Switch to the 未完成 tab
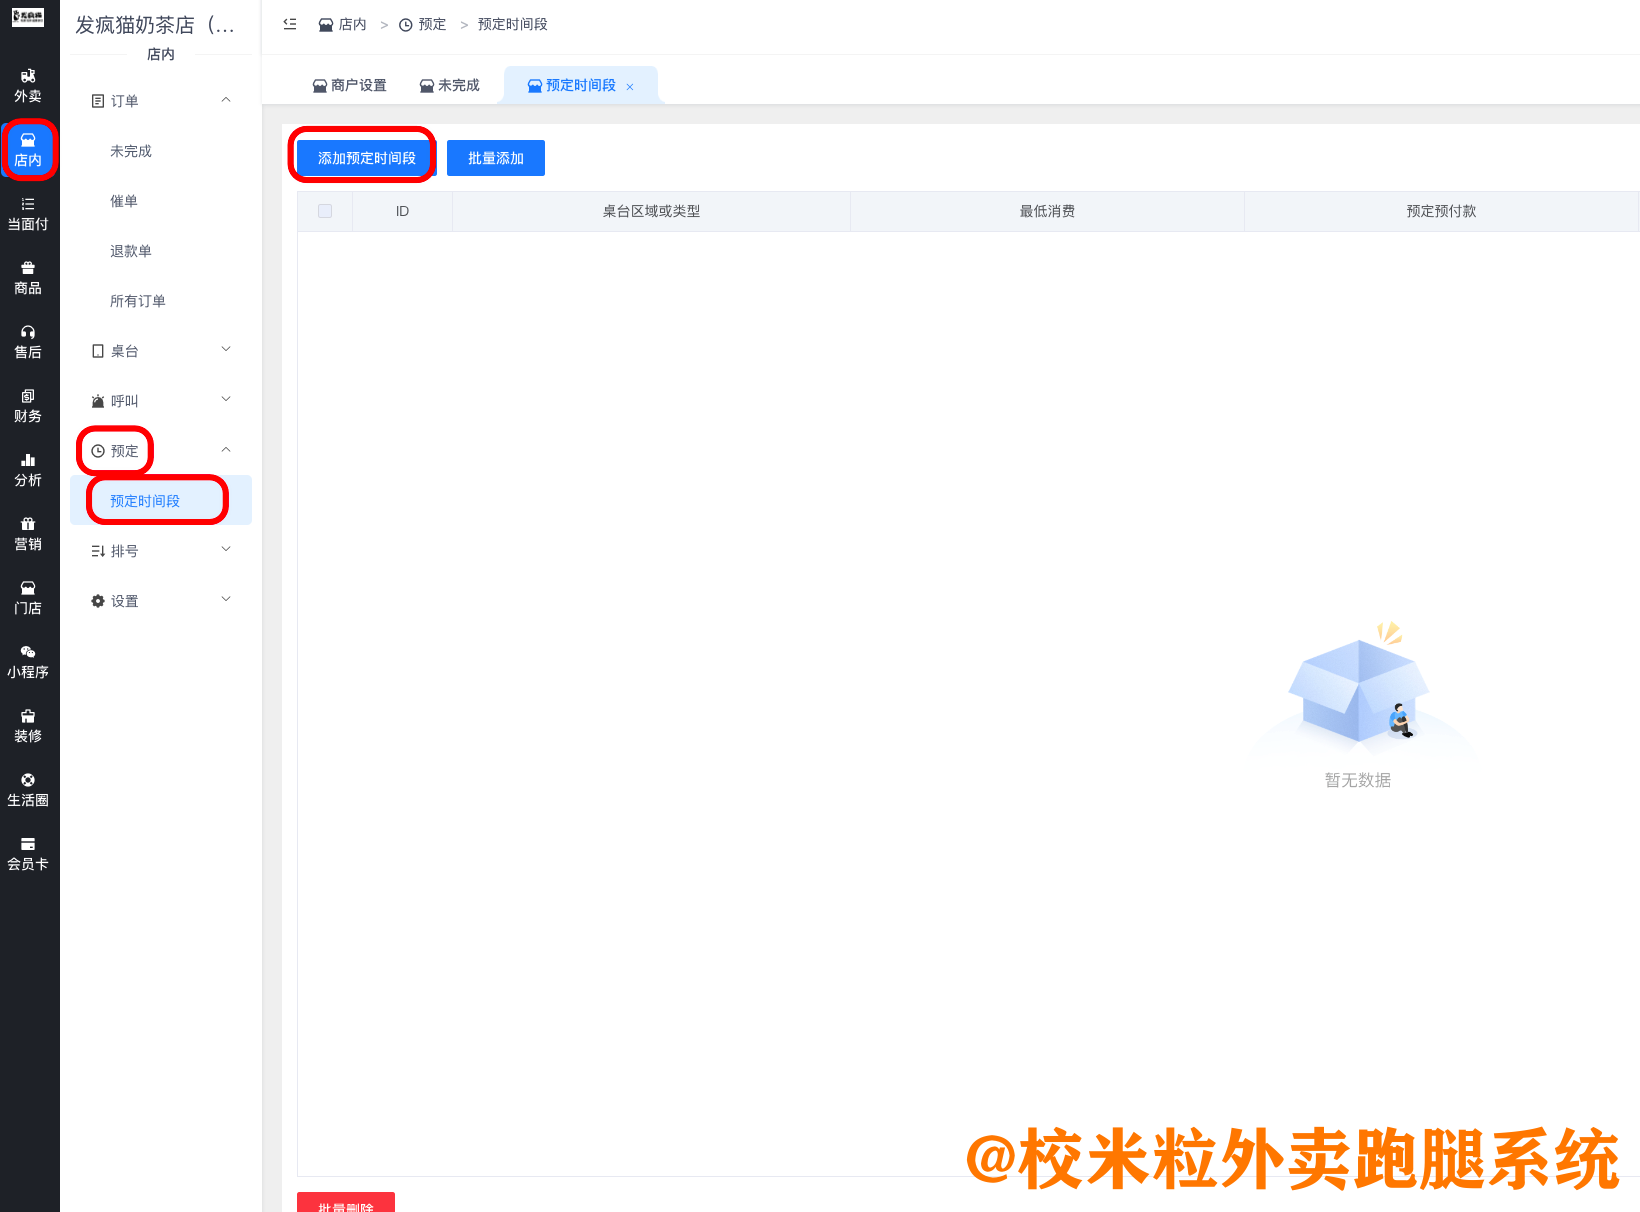 click(x=449, y=85)
